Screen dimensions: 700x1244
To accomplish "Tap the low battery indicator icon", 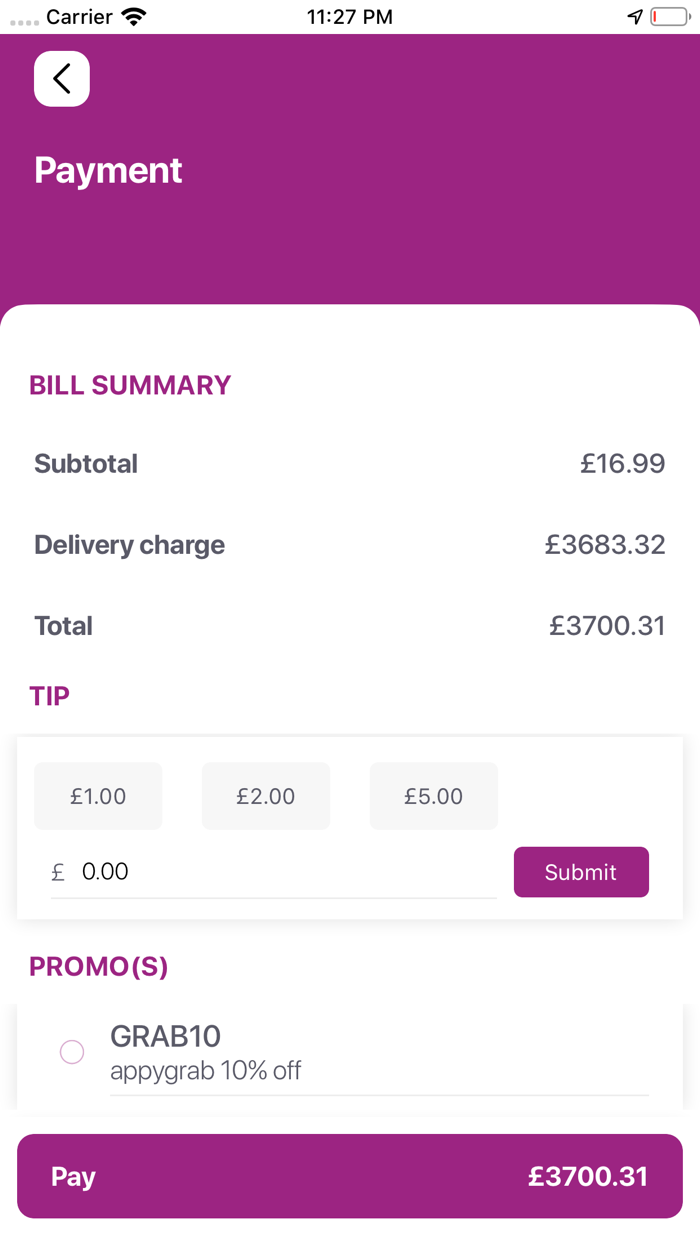I will point(669,17).
